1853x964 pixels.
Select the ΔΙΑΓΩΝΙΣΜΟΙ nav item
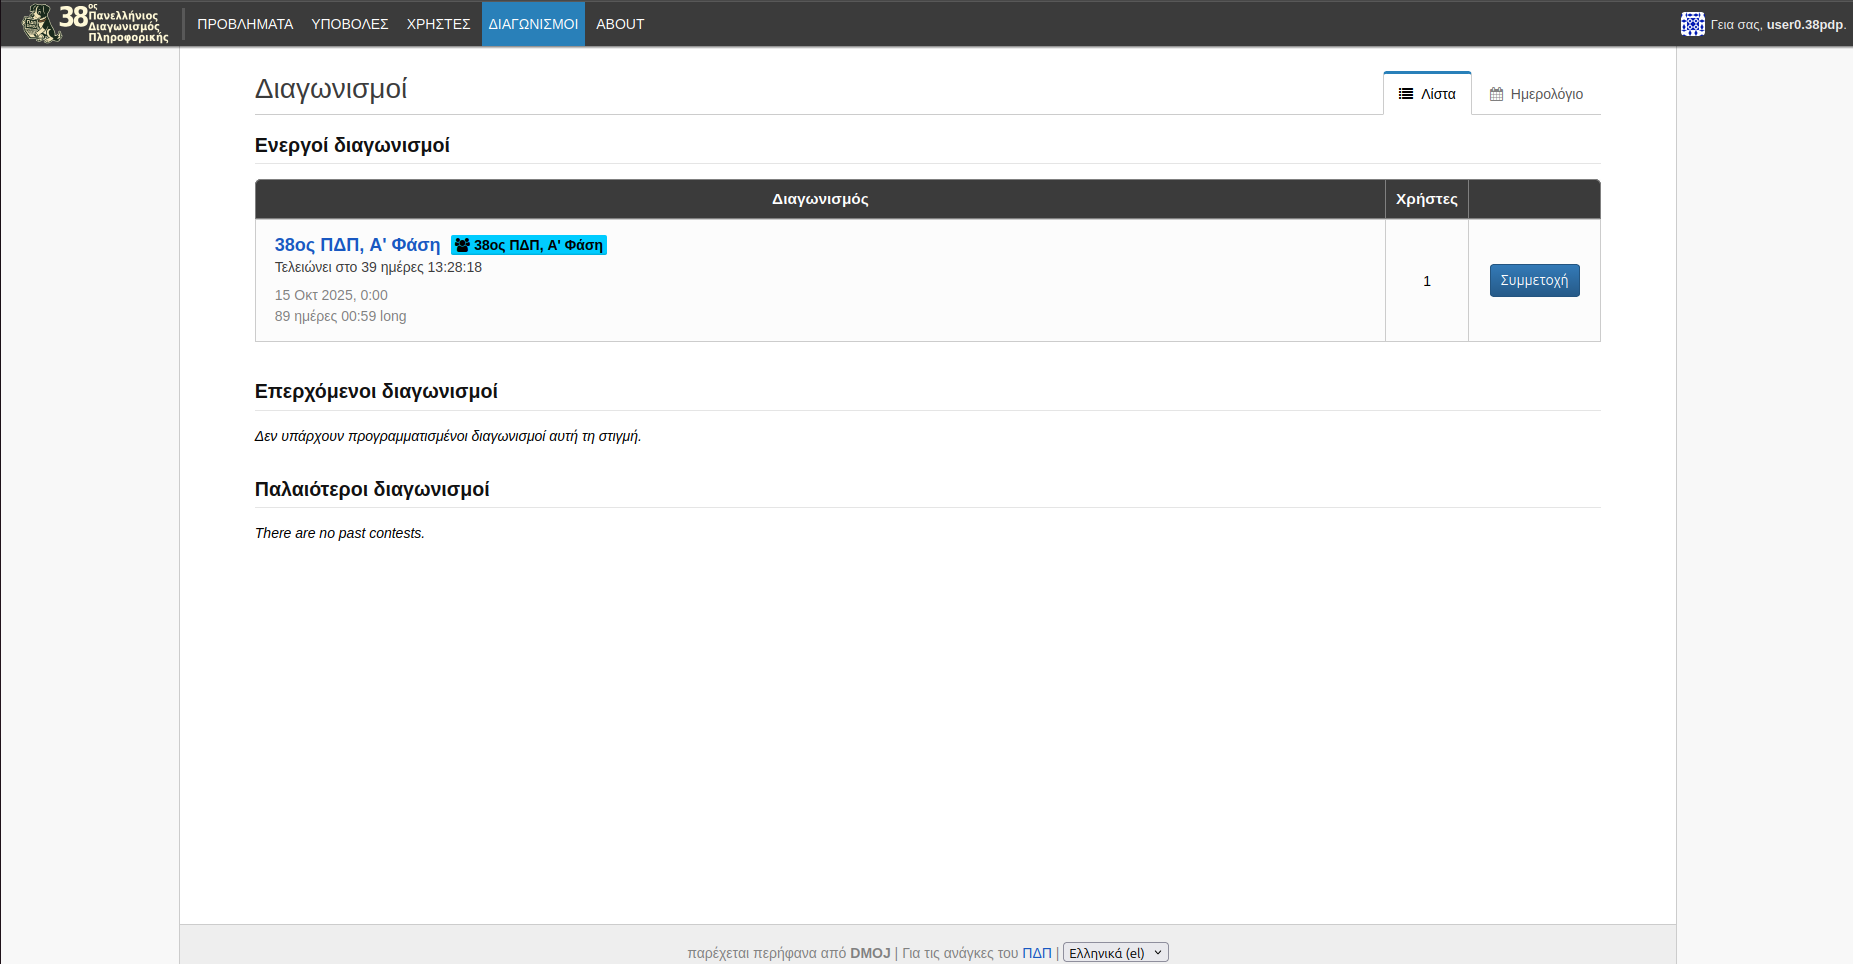[x=533, y=24]
